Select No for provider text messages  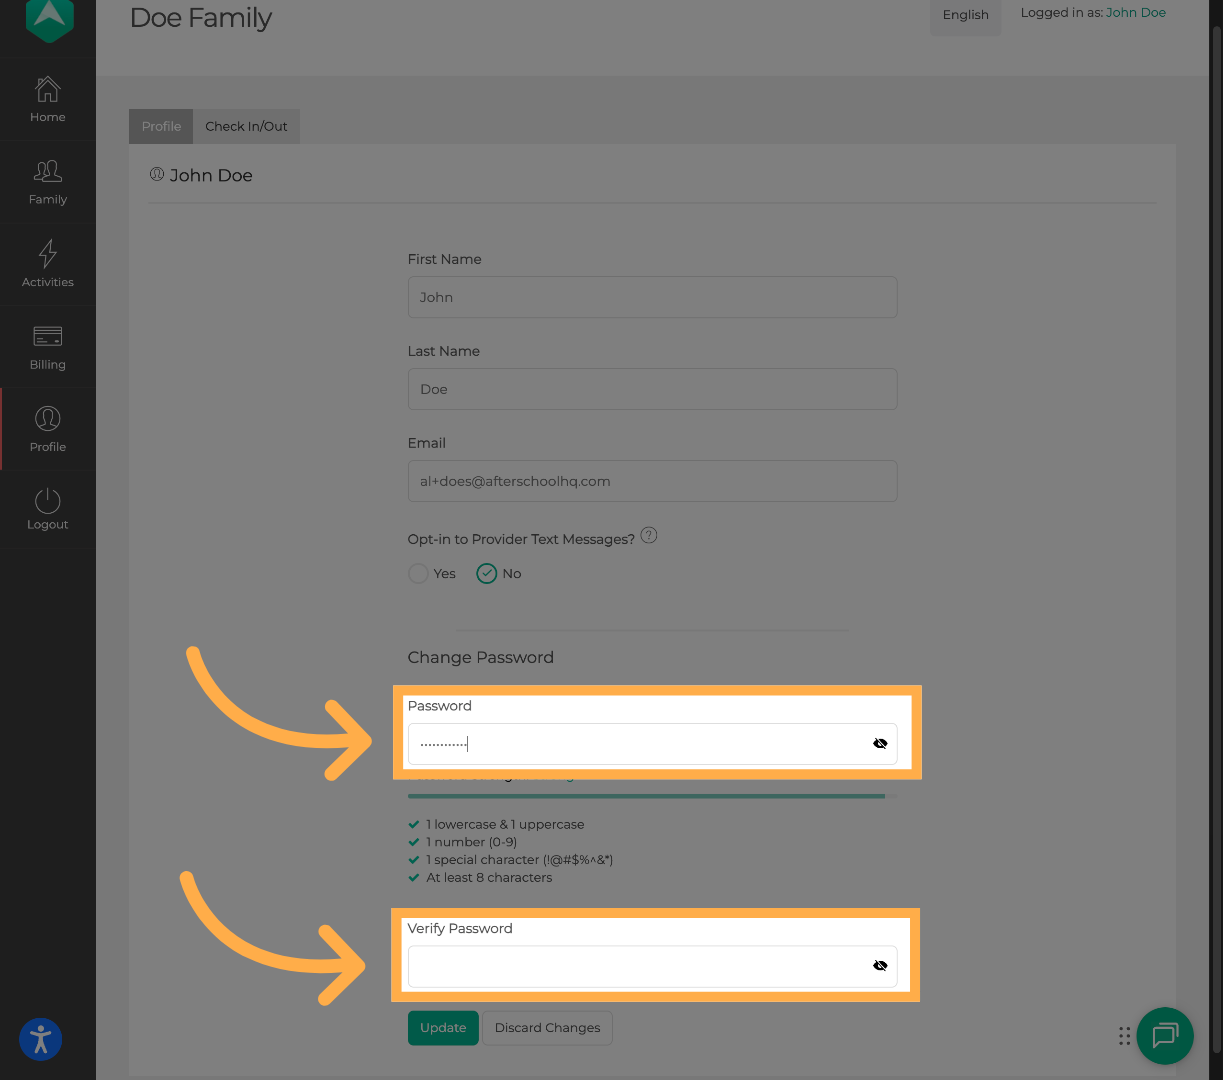[487, 574]
